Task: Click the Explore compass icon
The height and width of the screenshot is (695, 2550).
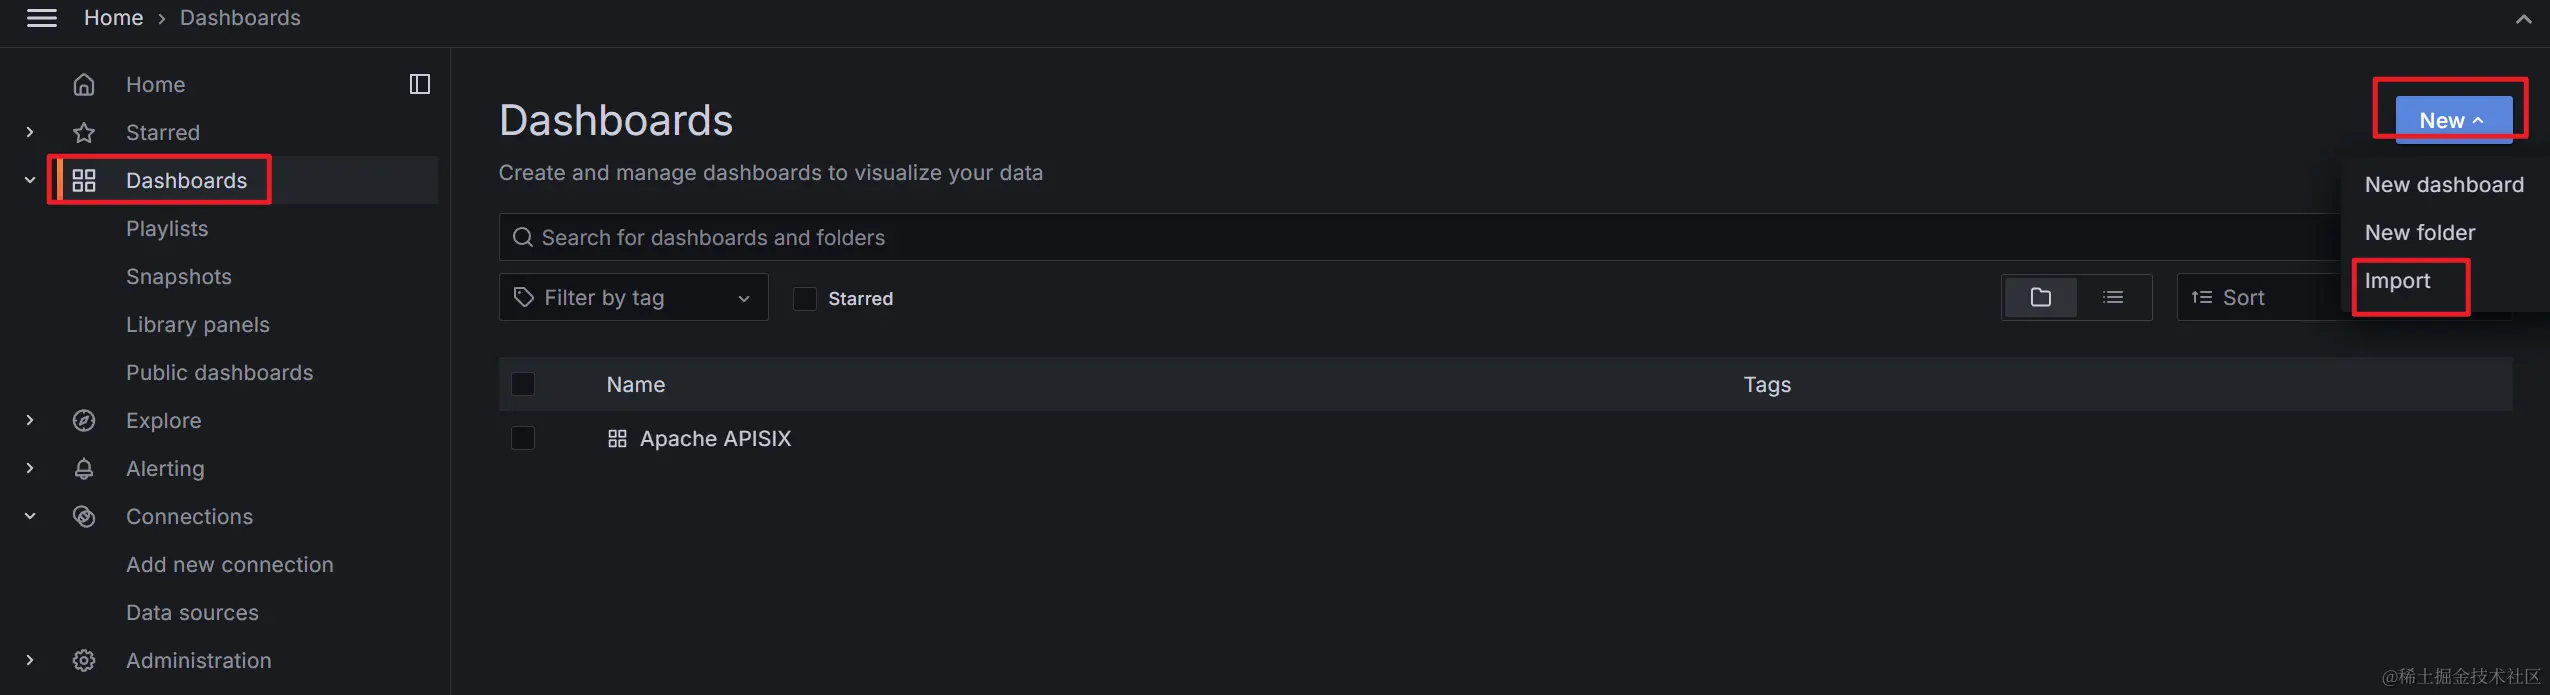Action: pos(84,421)
